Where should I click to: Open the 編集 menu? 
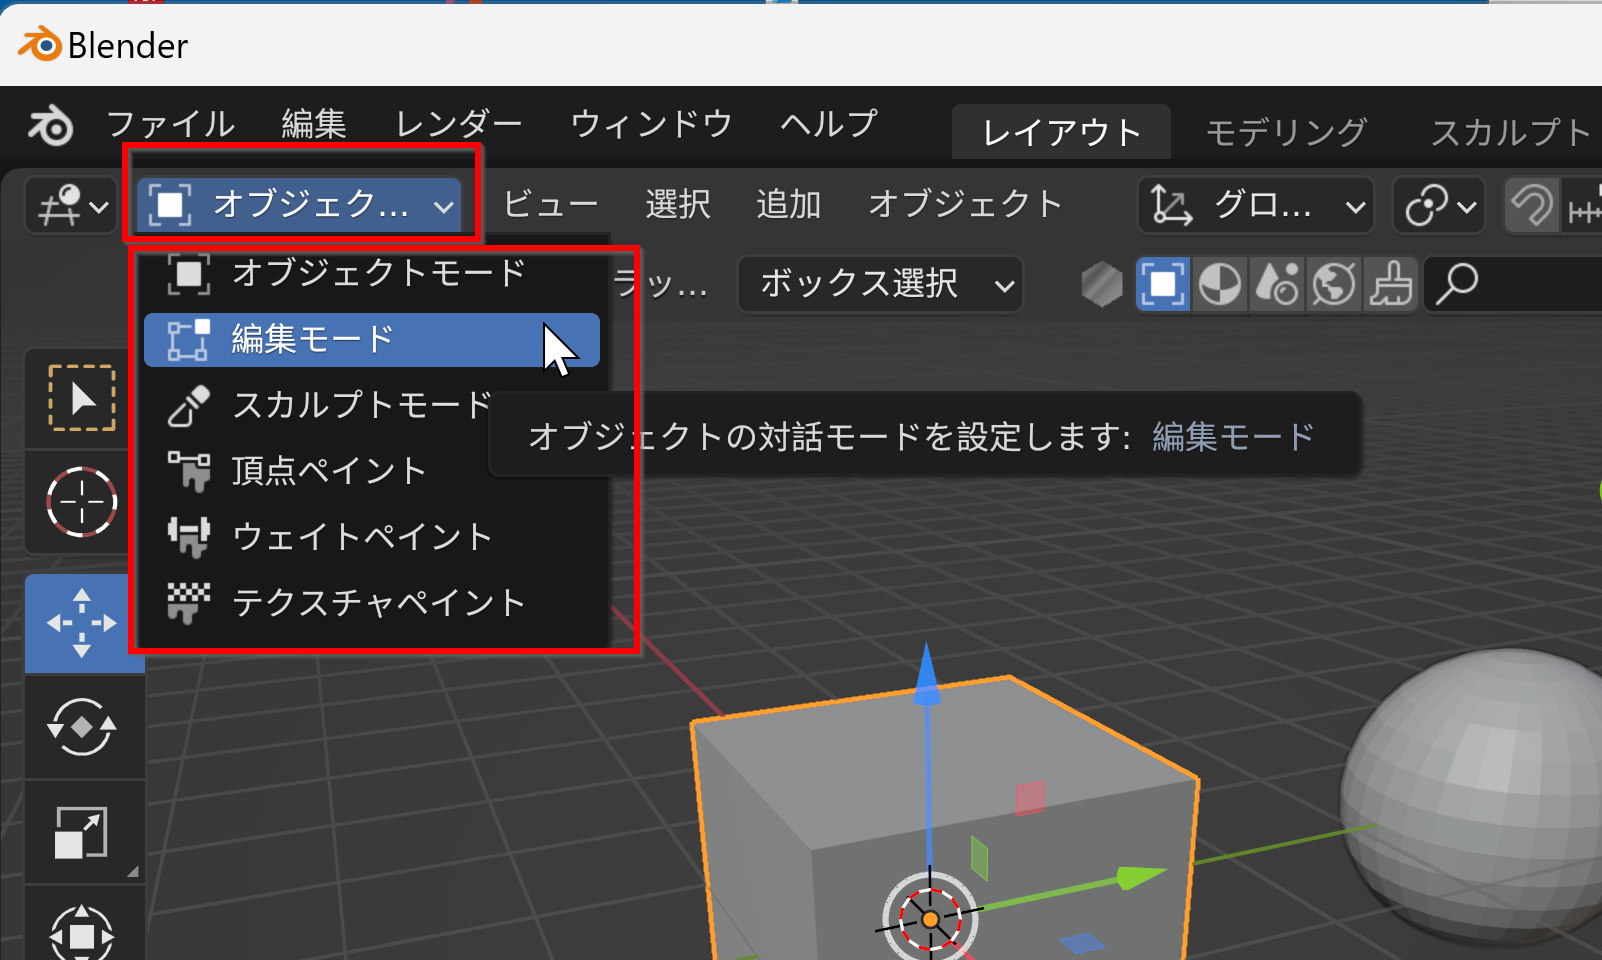313,124
